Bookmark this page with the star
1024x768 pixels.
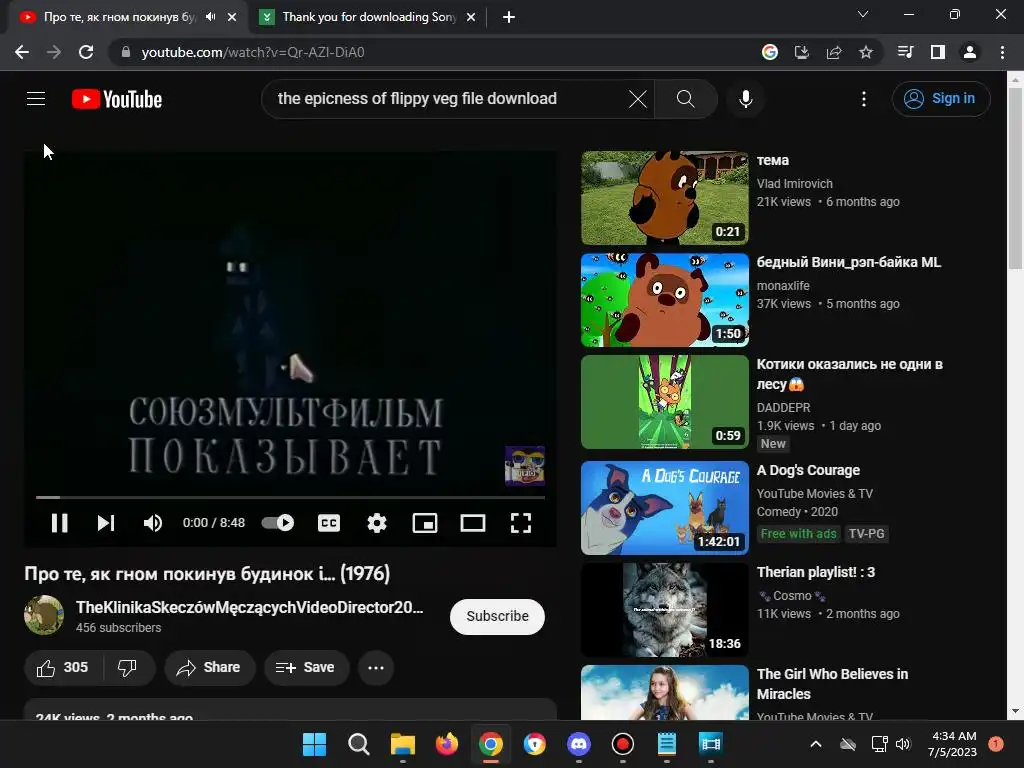pos(866,52)
